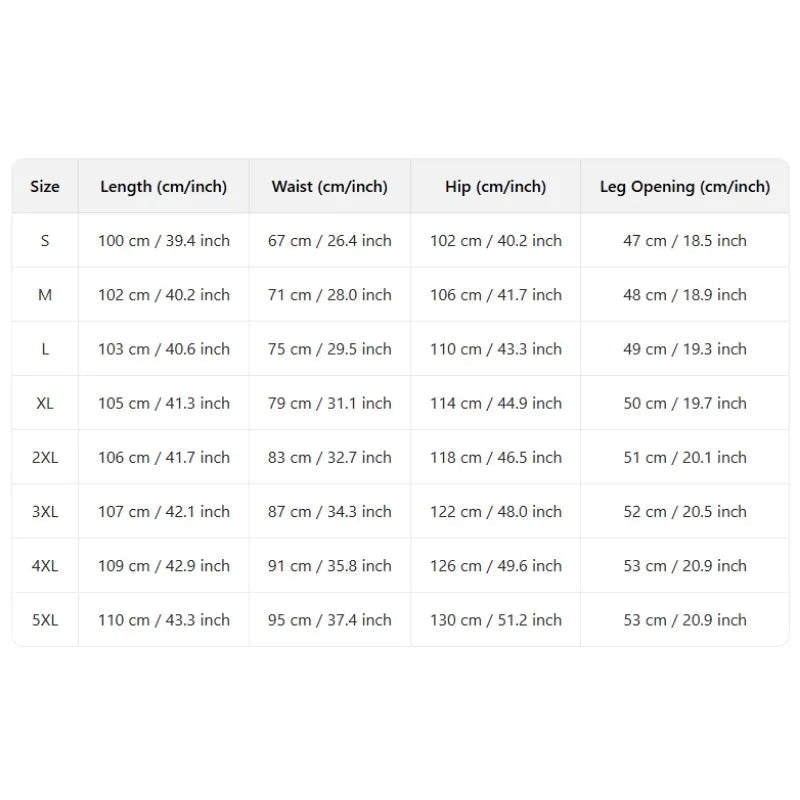
Task: Select the L size row label
Action: (45, 349)
